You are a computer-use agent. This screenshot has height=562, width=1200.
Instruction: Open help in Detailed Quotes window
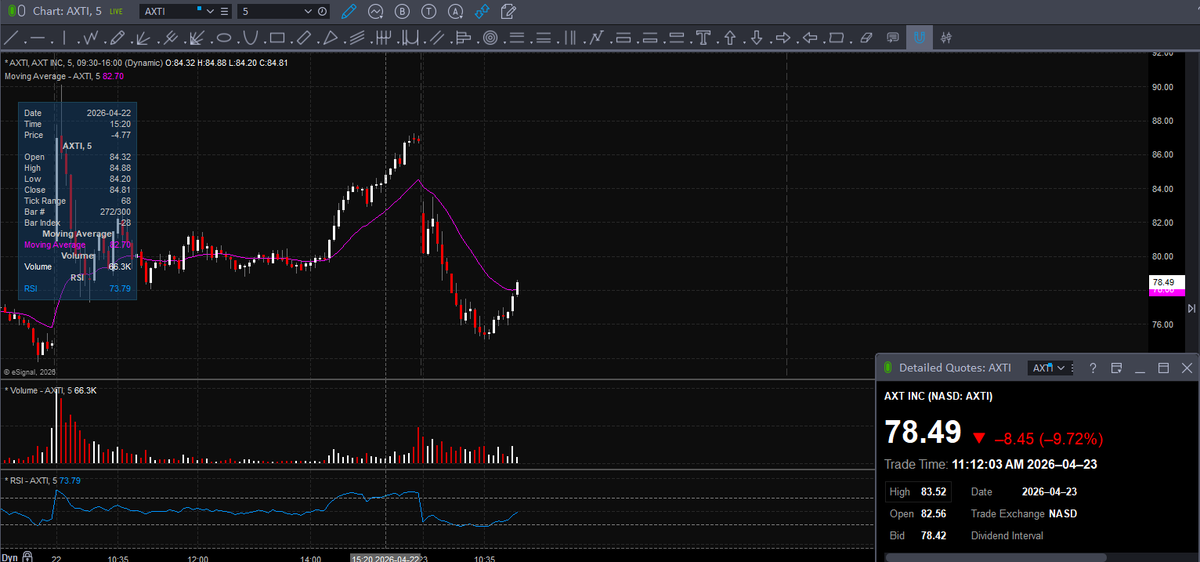[x=1093, y=368]
